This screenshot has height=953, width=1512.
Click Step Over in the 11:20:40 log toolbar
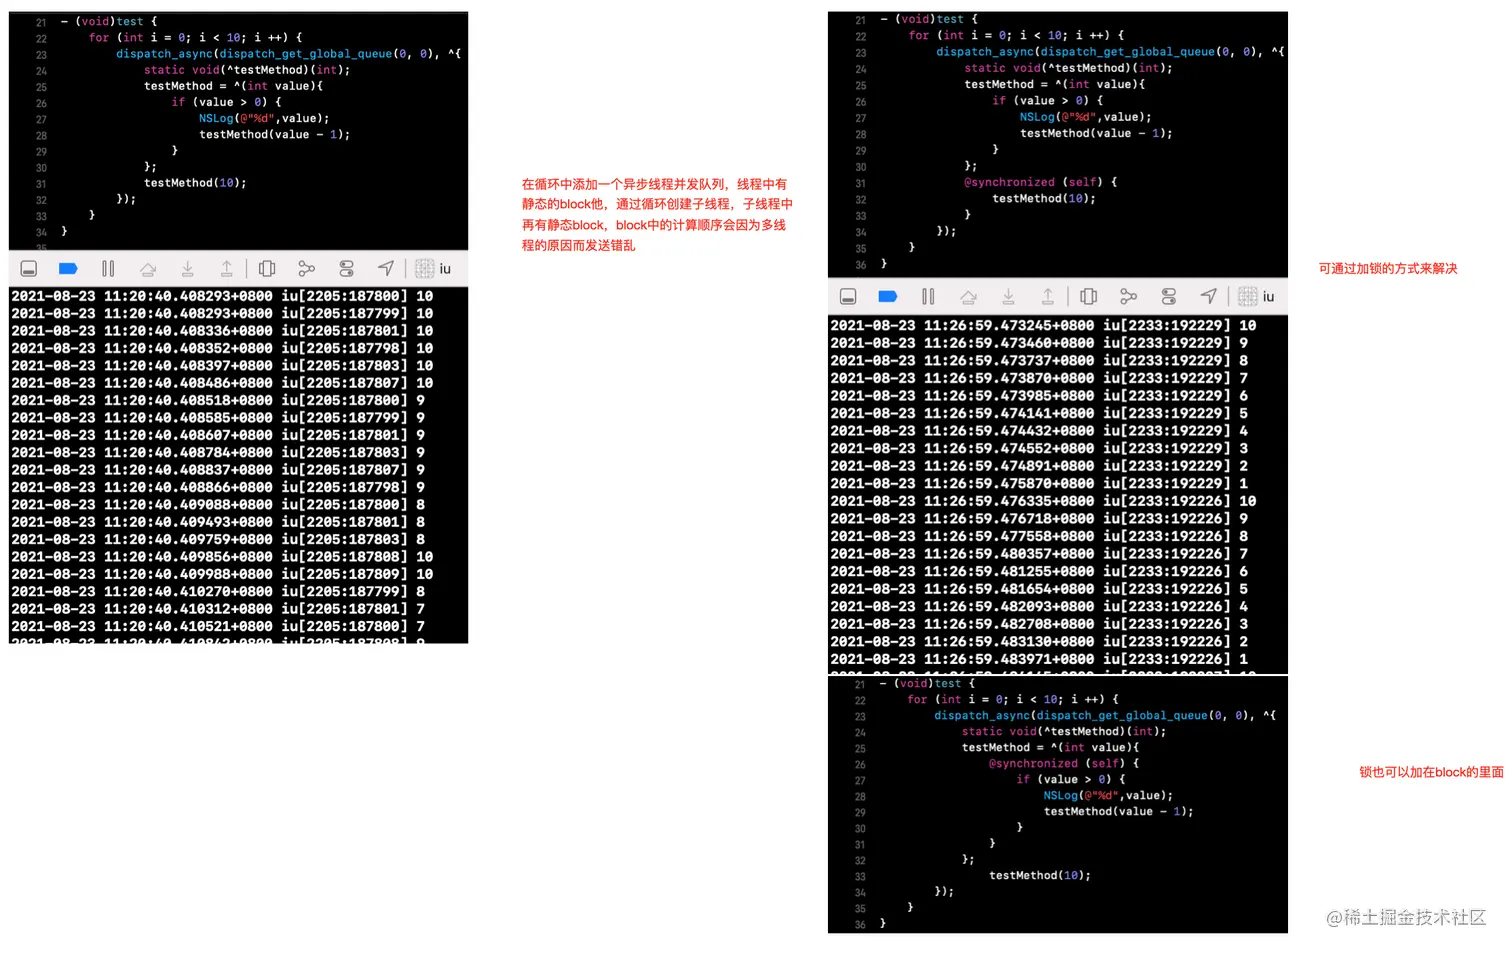148,269
